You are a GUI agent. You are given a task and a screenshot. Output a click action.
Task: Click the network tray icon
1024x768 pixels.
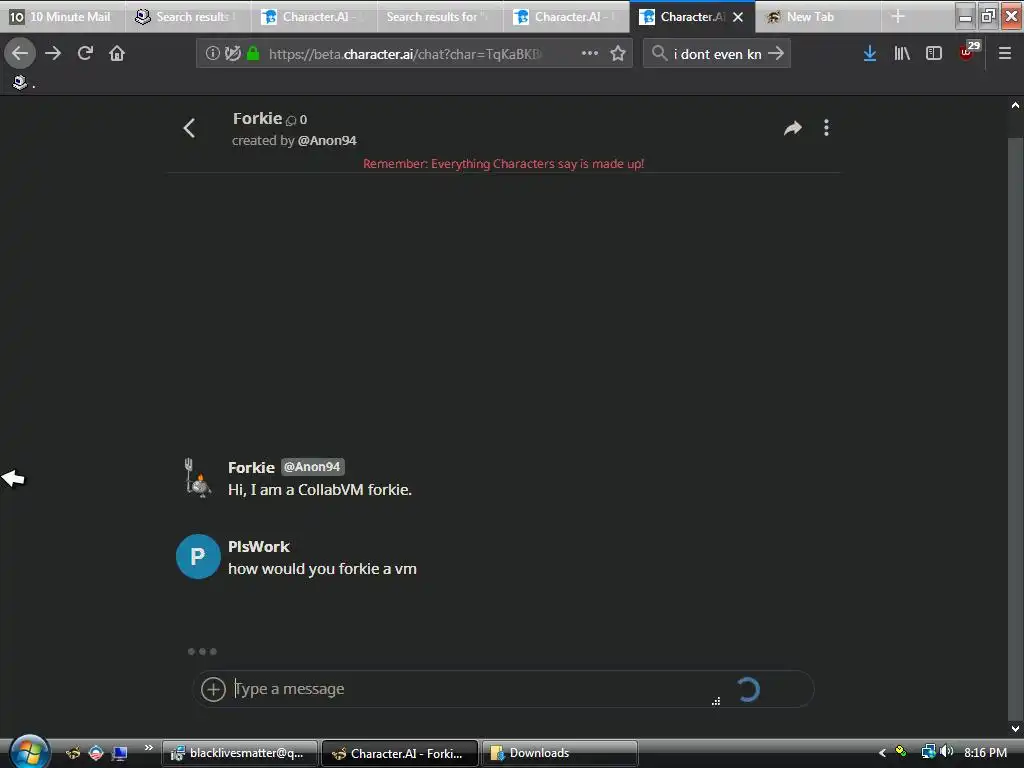pos(928,752)
